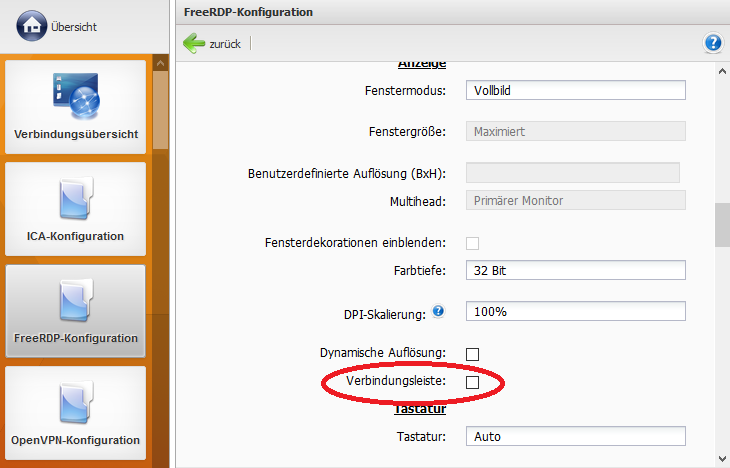Open the DPI-Skalierung dropdown showing 100%
The image size is (730, 468).
click(x=575, y=311)
